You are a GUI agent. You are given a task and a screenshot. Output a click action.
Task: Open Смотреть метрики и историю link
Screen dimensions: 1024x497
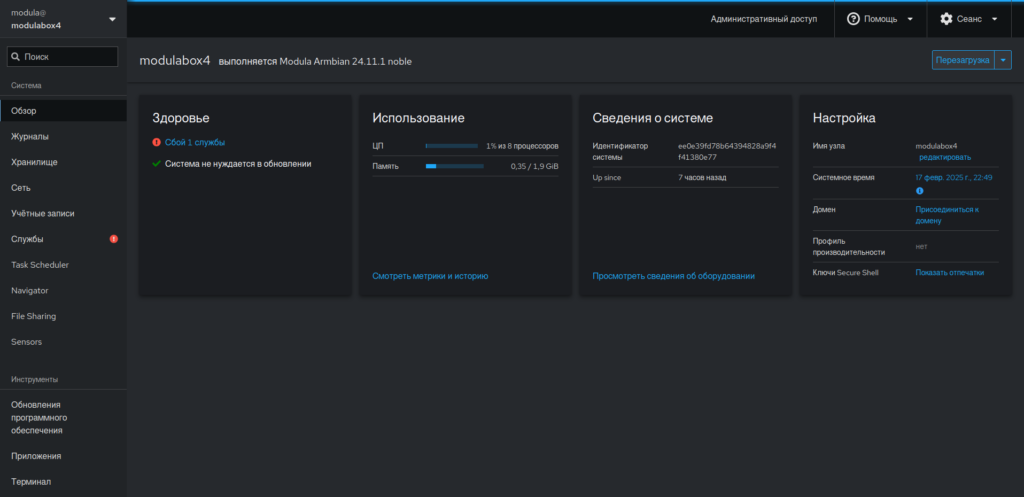coord(430,276)
